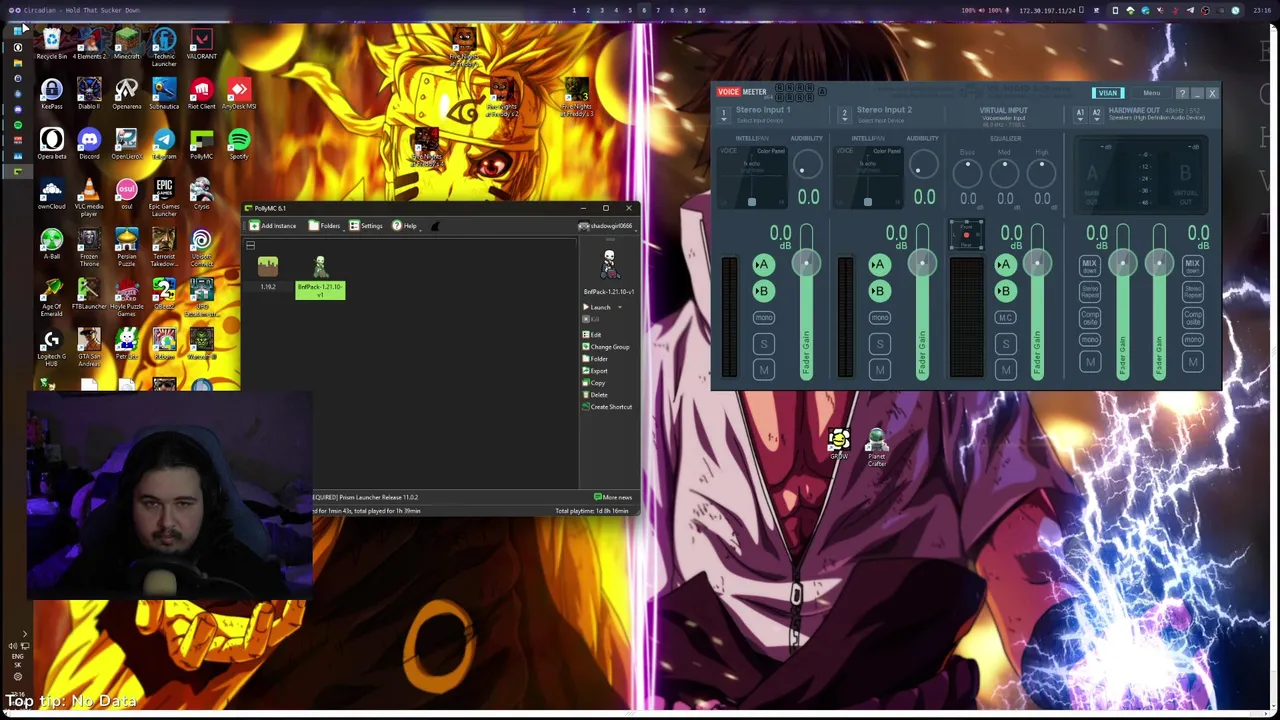Select the Logitech G HUB desktop icon

(x=51, y=347)
